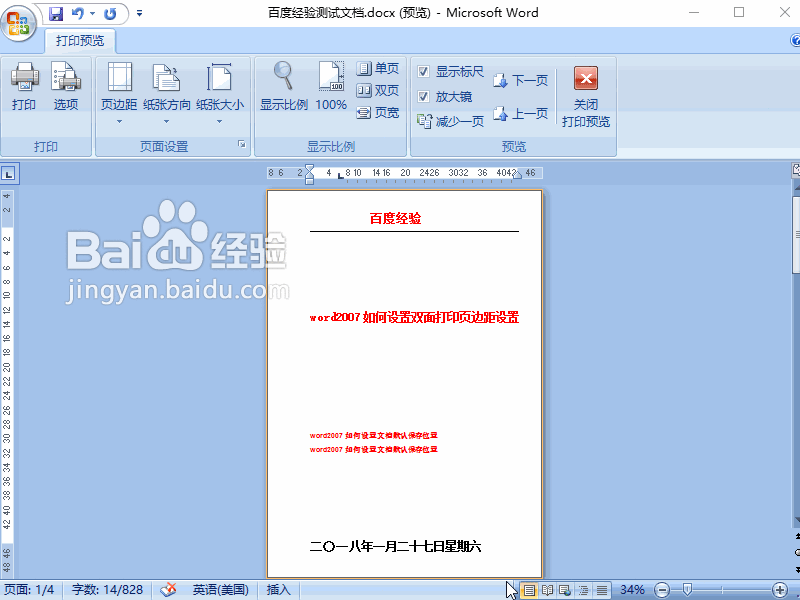The image size is (800, 600).
Task: Toggle the Show Ruler (显示标尺) checkbox
Action: tap(424, 72)
